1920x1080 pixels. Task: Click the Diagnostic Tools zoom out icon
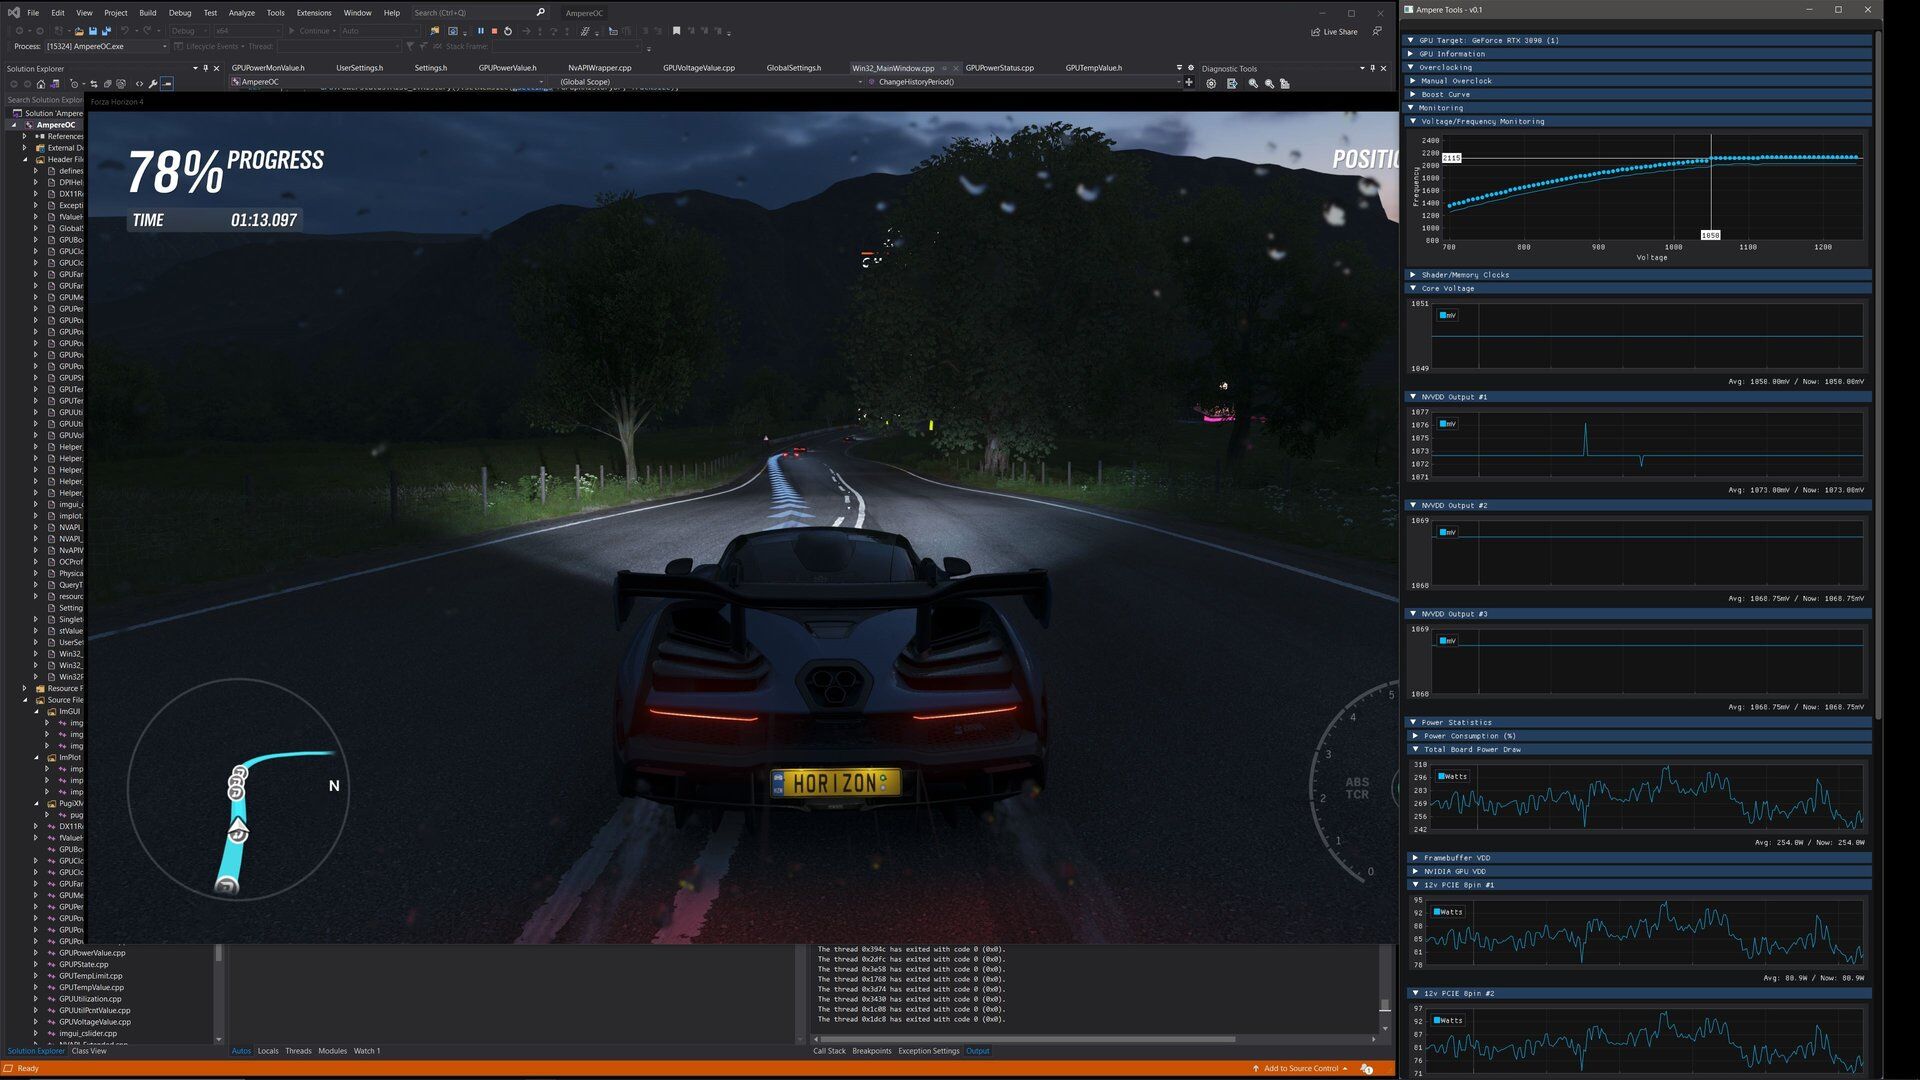pyautogui.click(x=1269, y=84)
